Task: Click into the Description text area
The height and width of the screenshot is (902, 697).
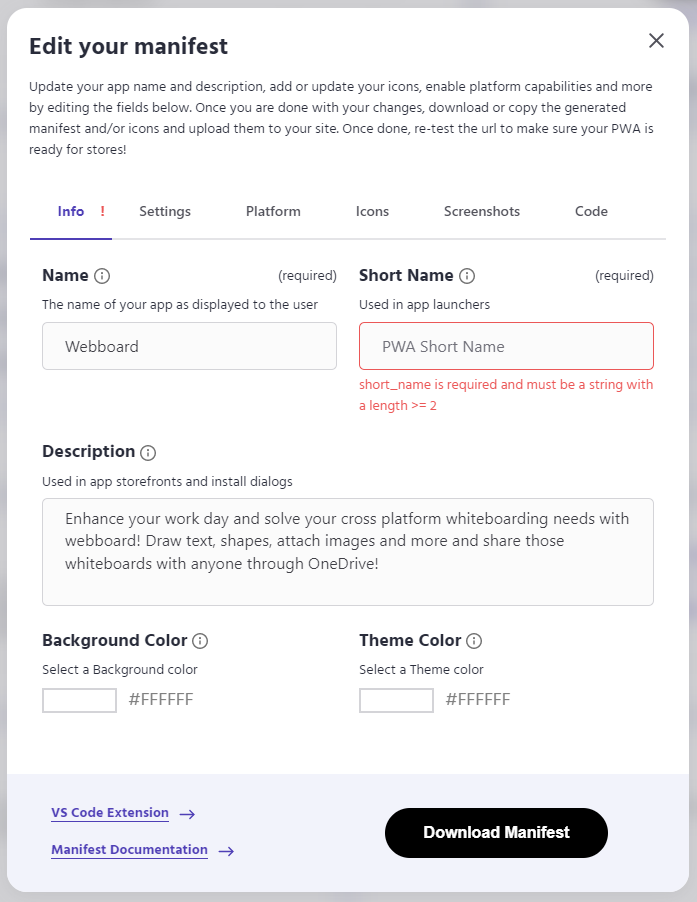Action: click(x=348, y=552)
